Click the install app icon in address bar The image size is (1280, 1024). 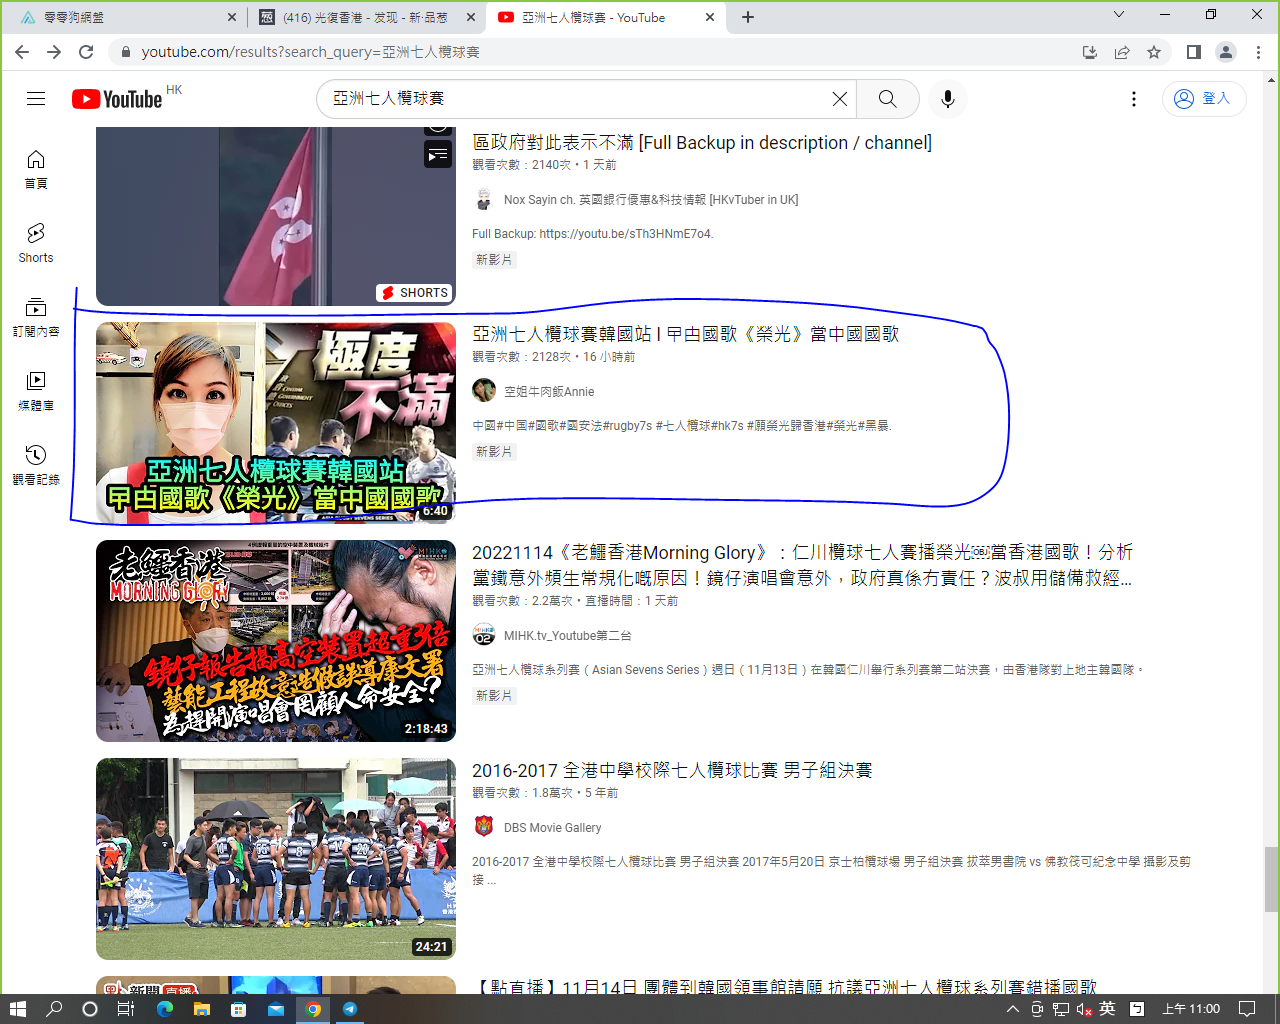[1090, 52]
